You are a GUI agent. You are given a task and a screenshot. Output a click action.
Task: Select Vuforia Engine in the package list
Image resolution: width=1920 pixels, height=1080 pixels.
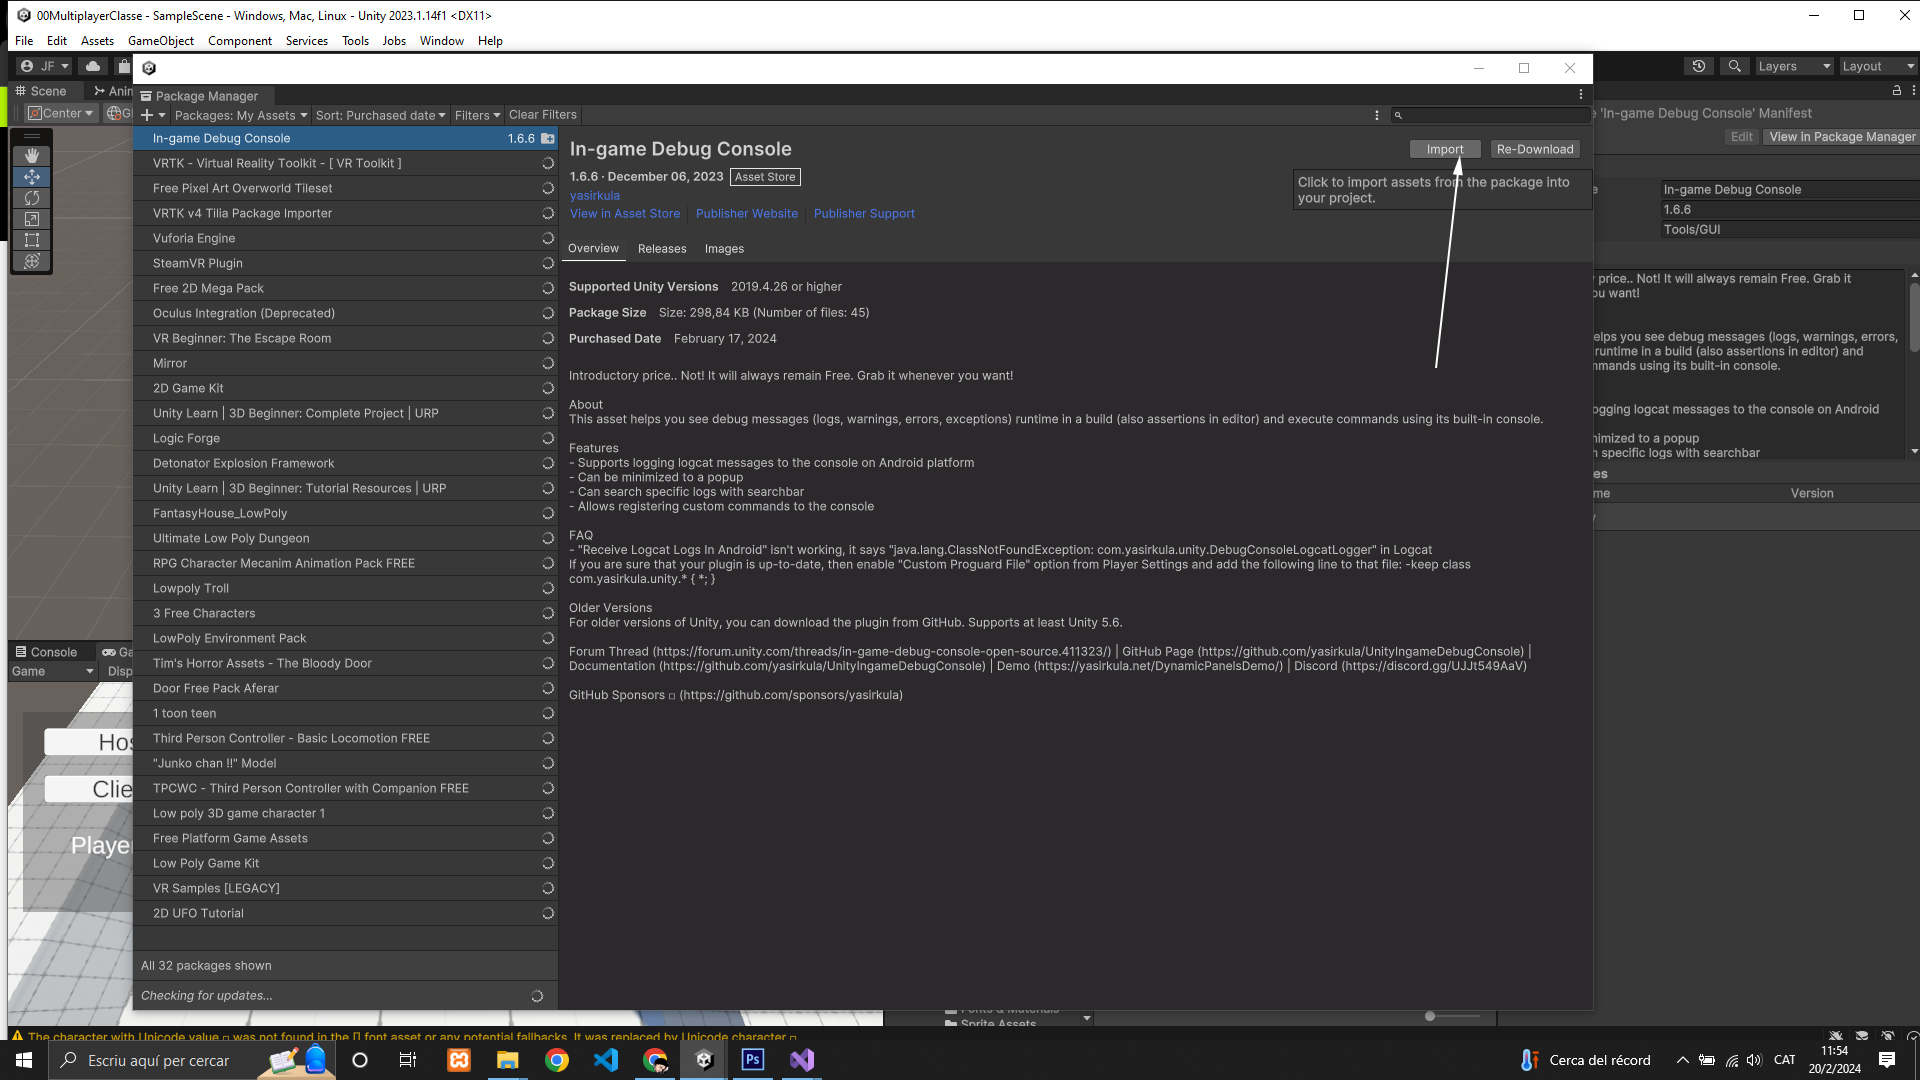click(194, 238)
